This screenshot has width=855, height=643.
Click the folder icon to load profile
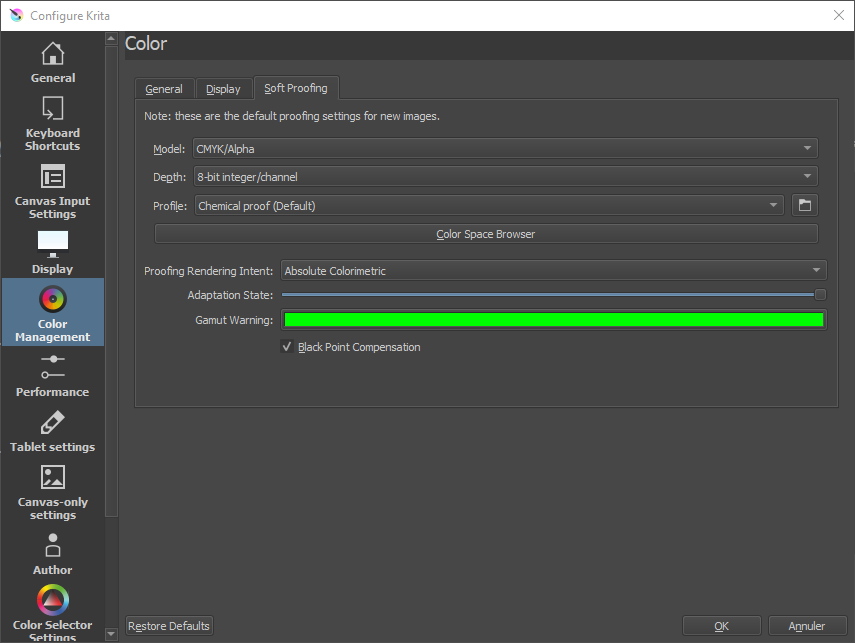pyautogui.click(x=804, y=205)
